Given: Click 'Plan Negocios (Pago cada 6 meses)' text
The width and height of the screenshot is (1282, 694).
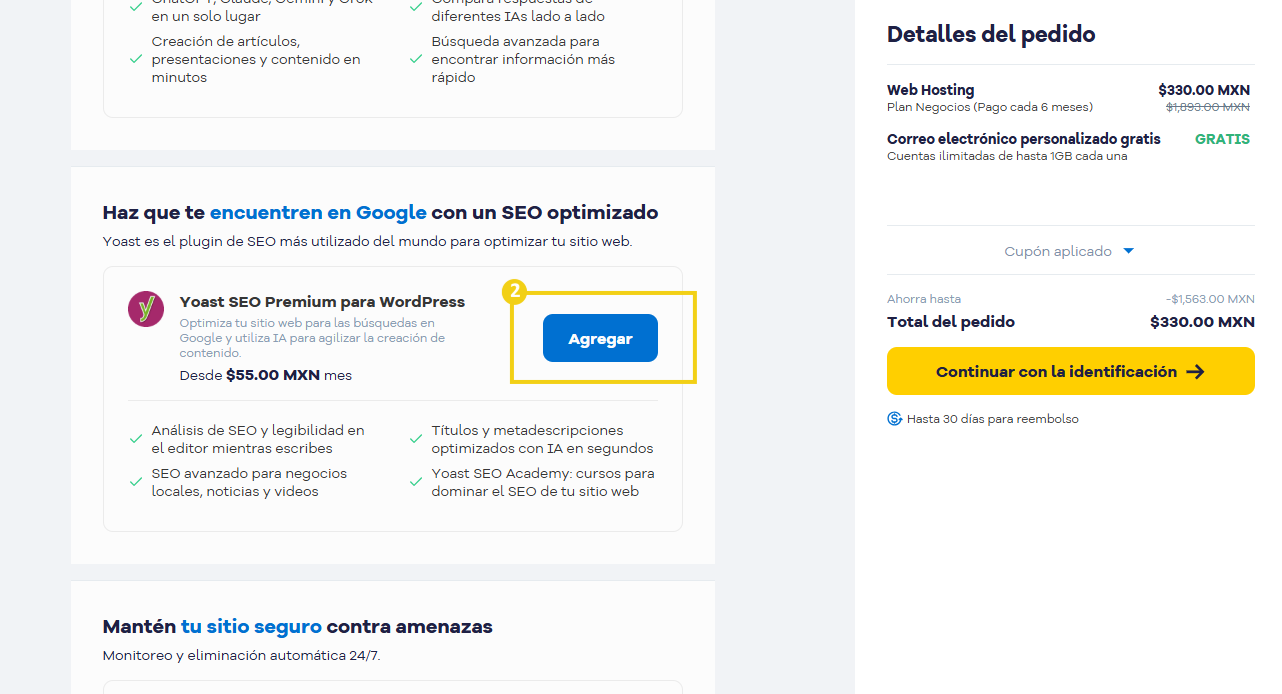Looking at the screenshot, I should [x=990, y=107].
